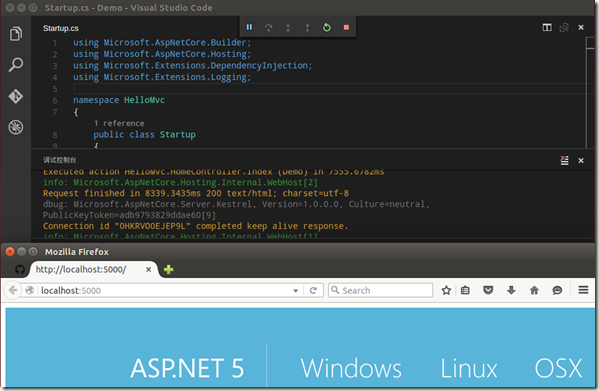Open the Search view in activity bar

coord(16,65)
